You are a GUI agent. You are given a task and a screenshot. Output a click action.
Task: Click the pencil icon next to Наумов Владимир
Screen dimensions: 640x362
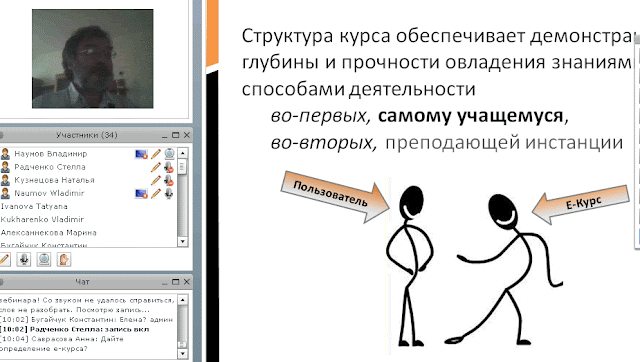tap(156, 154)
